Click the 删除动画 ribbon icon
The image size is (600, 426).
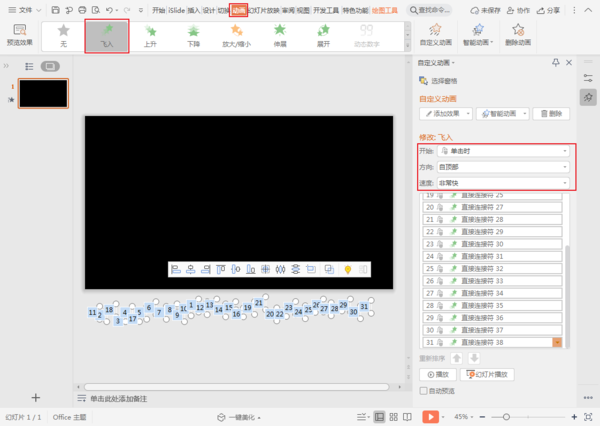coord(518,35)
